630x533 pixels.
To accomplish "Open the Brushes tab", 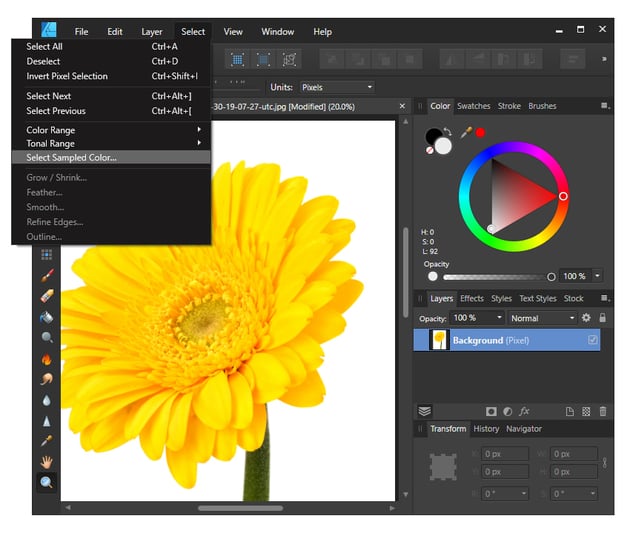I will (542, 106).
